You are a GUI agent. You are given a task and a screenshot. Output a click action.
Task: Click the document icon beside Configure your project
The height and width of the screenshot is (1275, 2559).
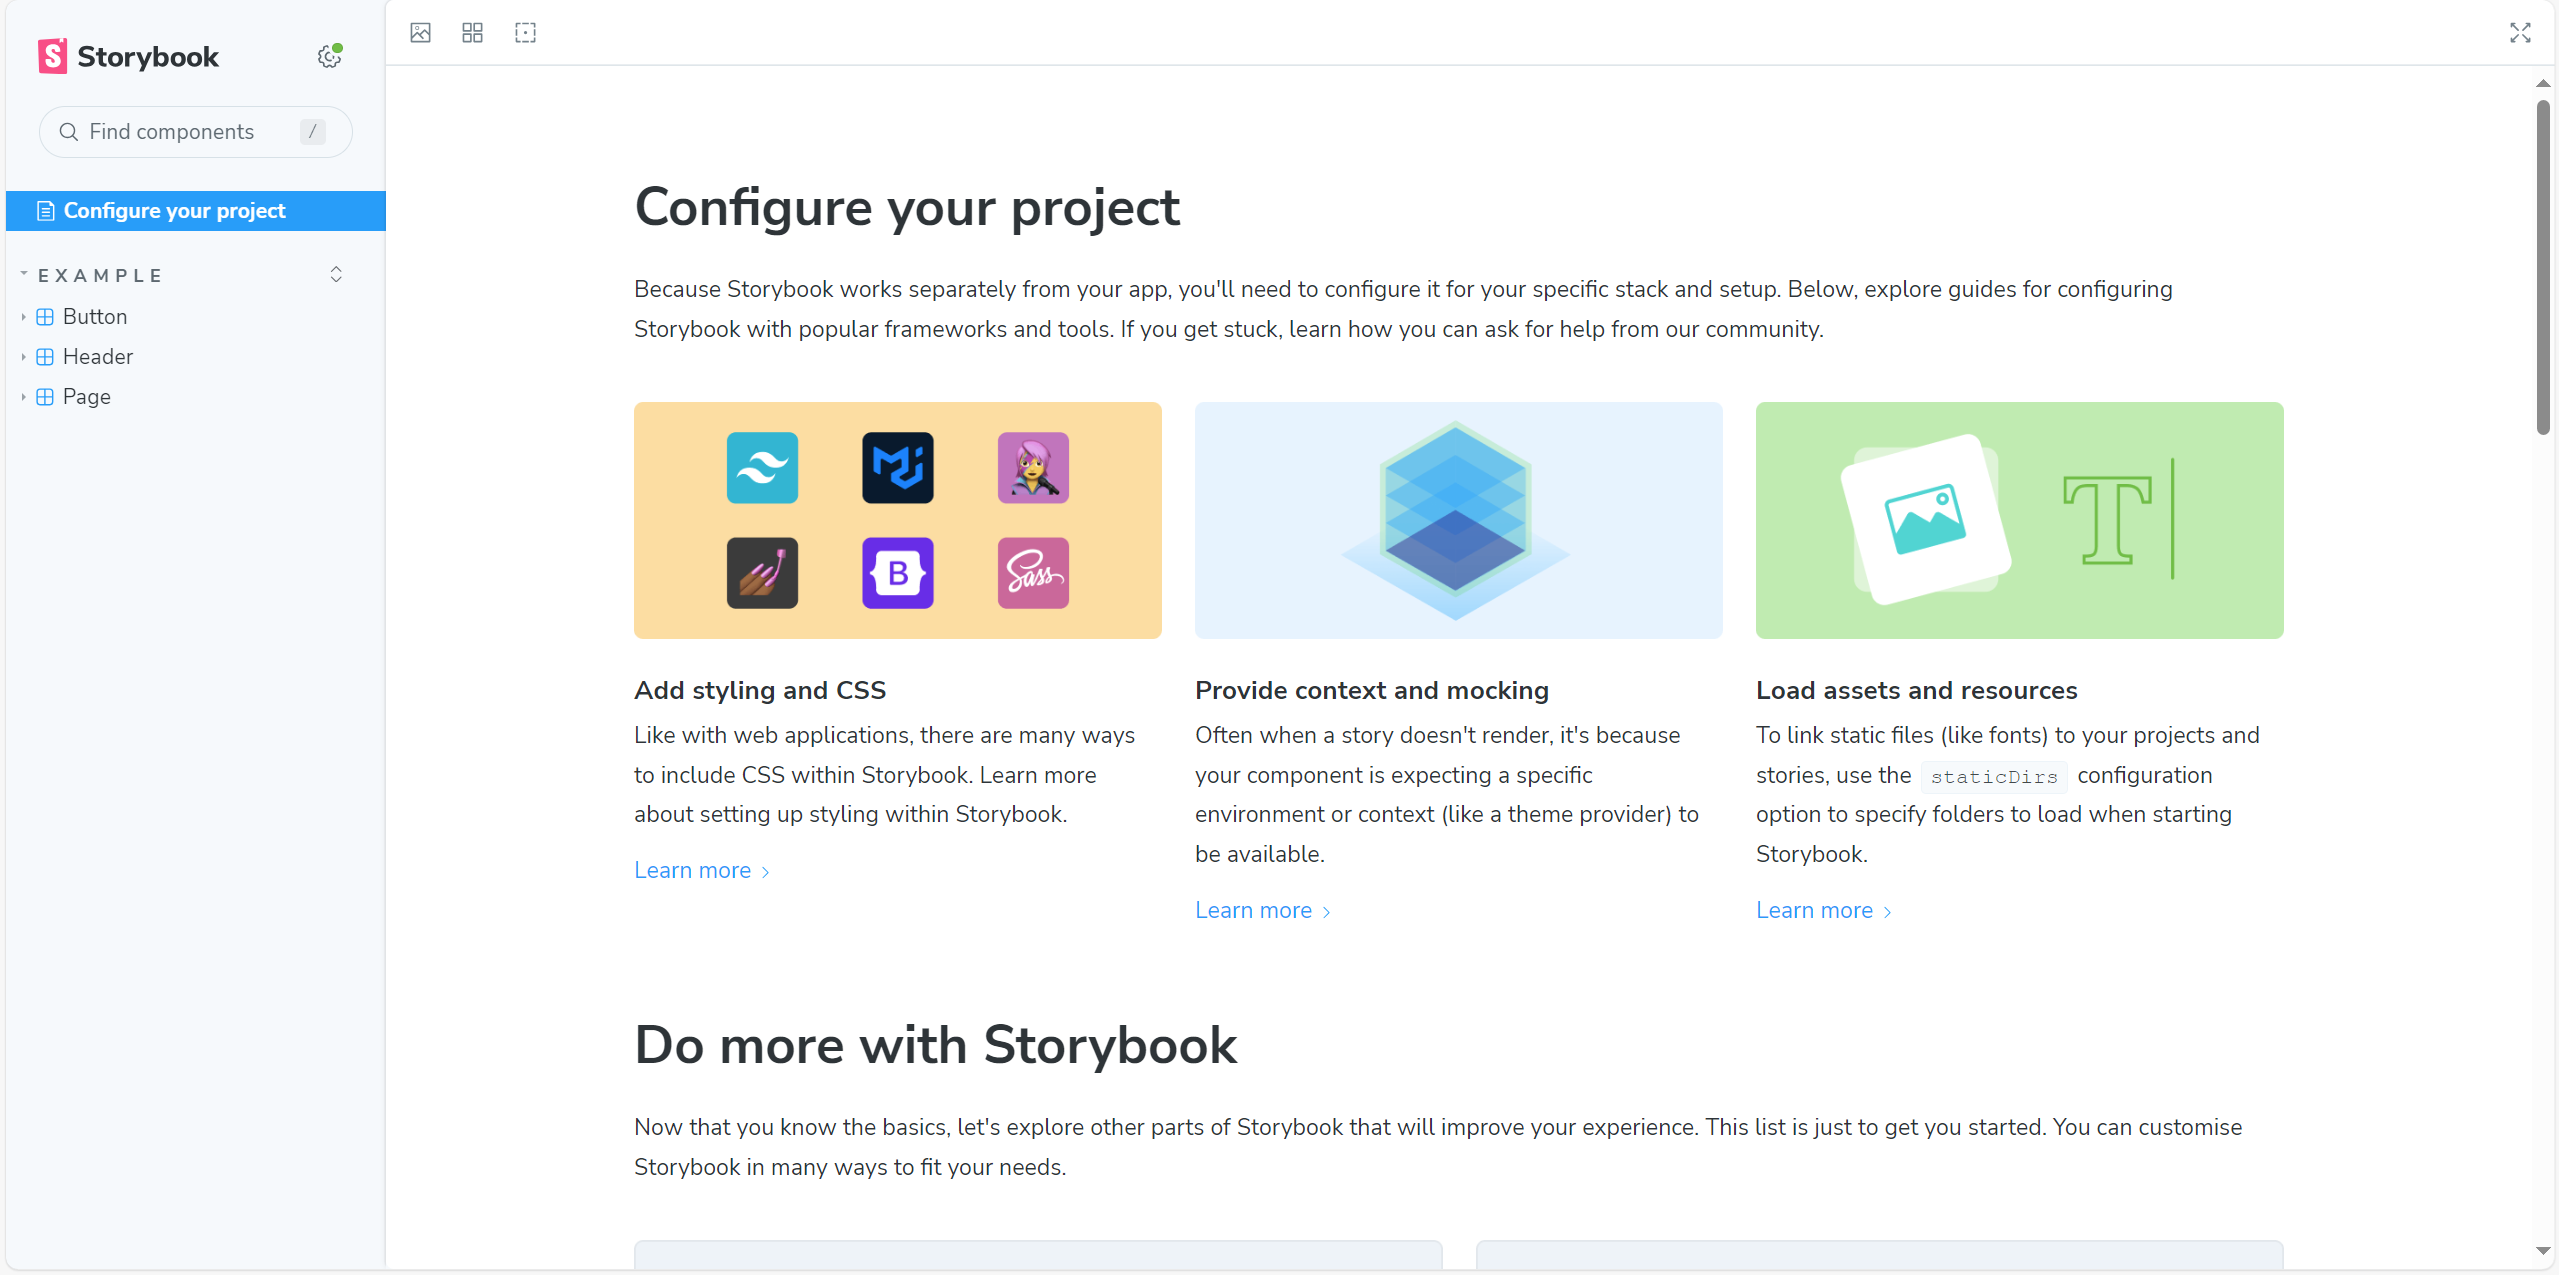point(45,210)
